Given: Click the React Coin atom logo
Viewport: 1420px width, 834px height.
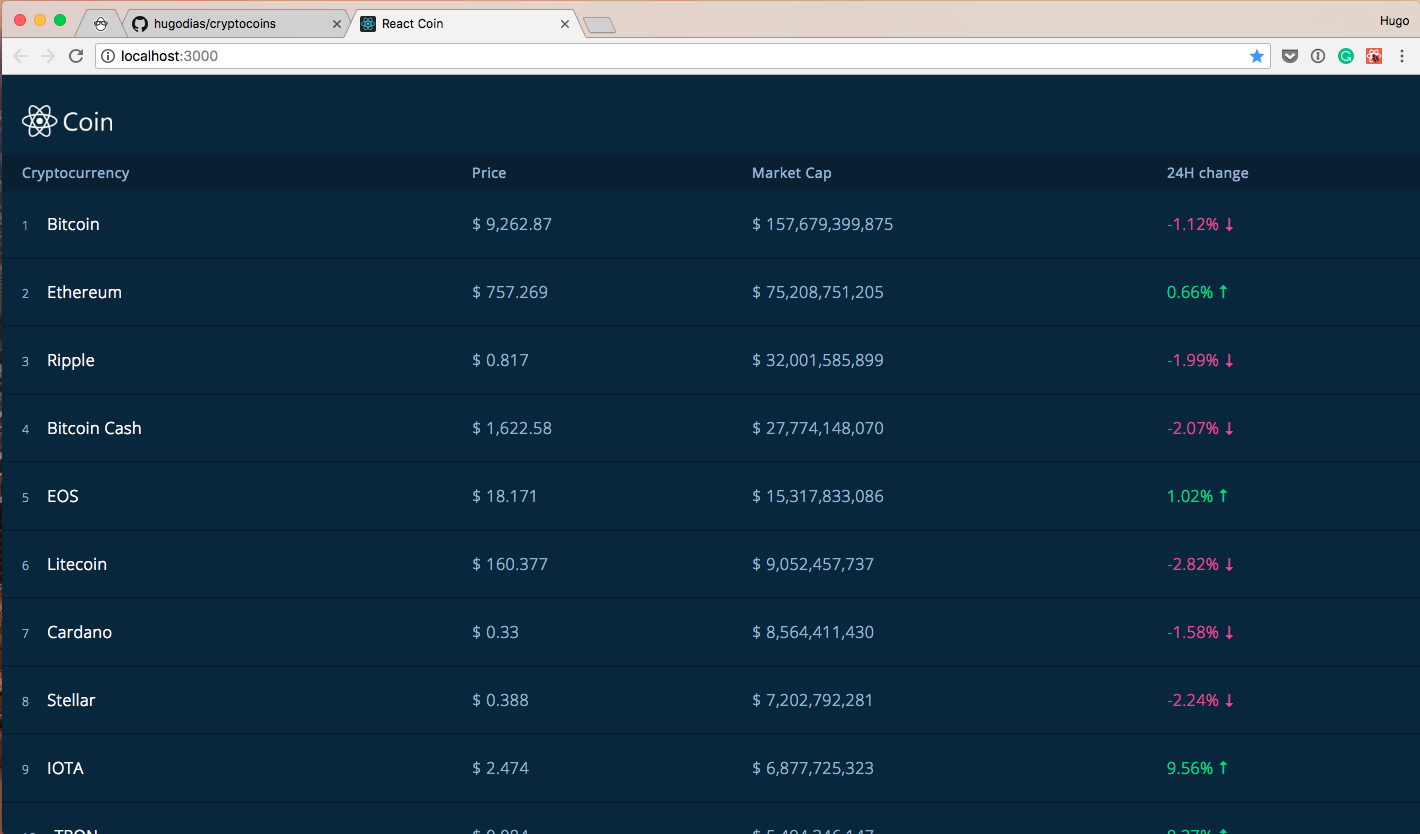Looking at the screenshot, I should click(x=39, y=121).
